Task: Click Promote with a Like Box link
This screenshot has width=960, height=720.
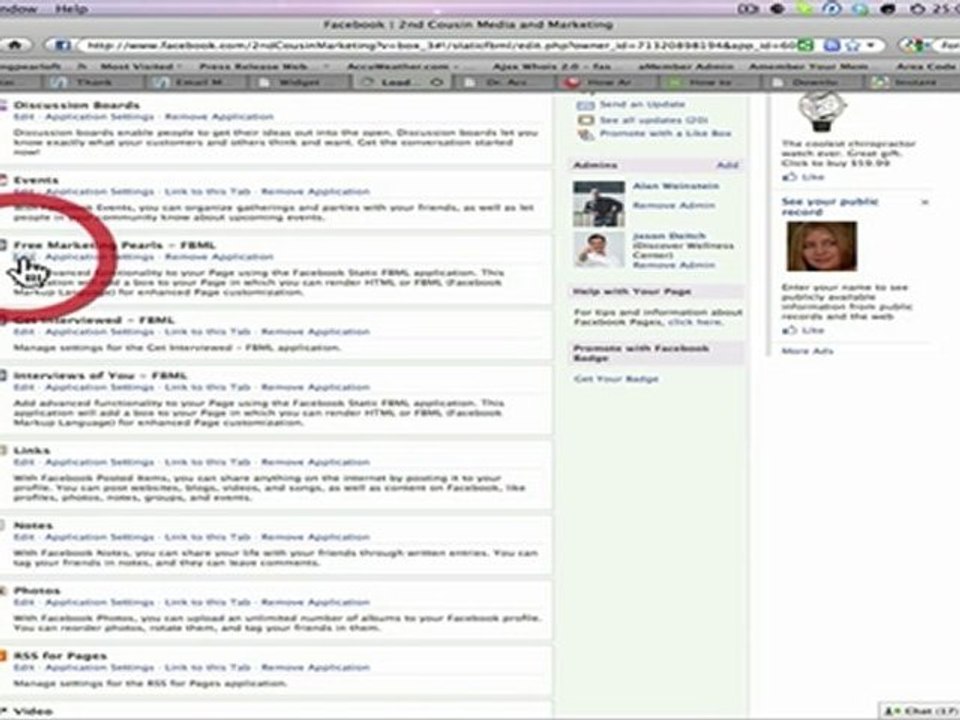Action: coord(665,133)
